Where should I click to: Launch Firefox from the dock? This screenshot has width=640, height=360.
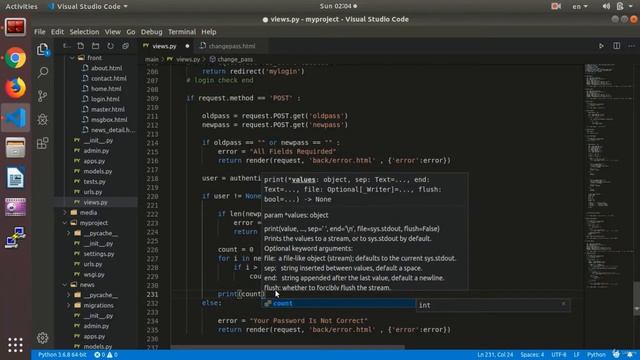coord(16,88)
